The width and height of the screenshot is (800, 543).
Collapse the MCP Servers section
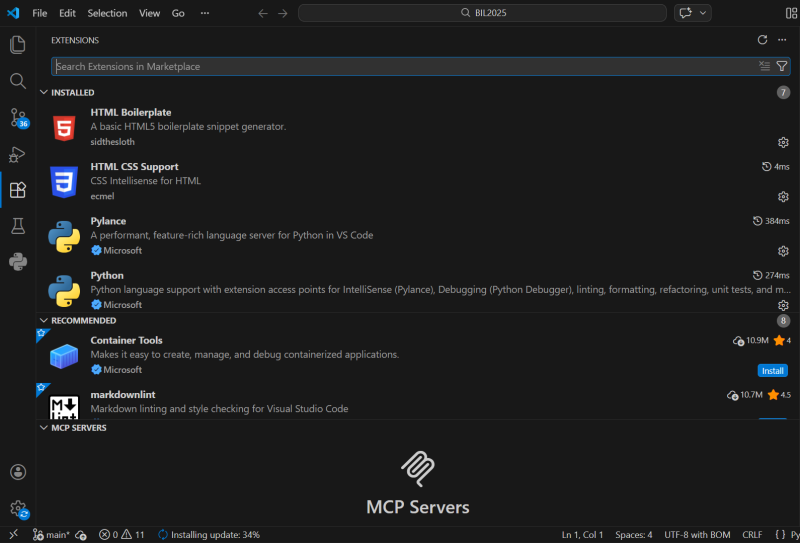[44, 428]
